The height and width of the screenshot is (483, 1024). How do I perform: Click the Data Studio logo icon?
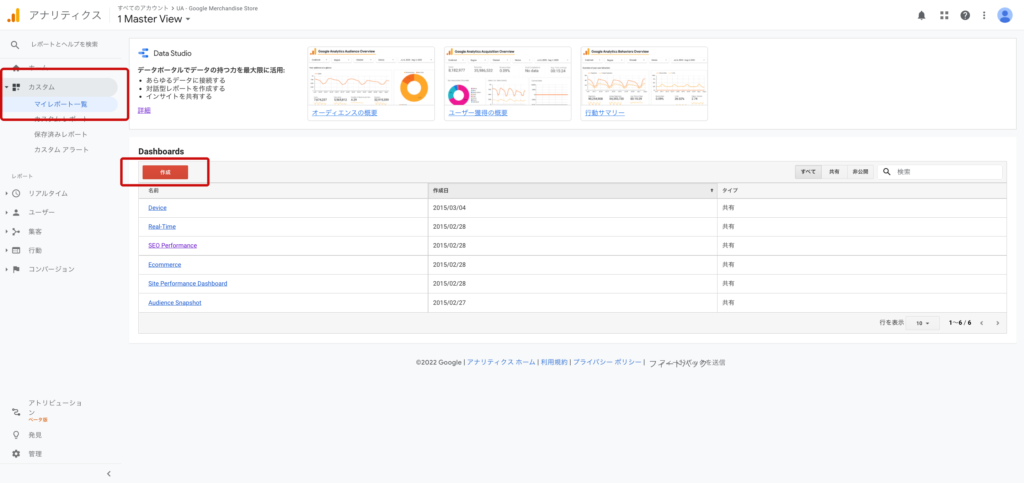(143, 53)
